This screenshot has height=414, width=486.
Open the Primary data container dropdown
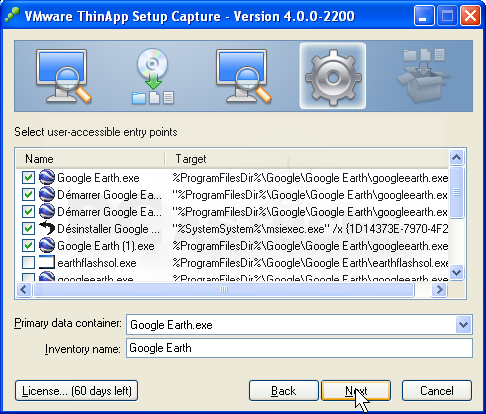(x=463, y=325)
